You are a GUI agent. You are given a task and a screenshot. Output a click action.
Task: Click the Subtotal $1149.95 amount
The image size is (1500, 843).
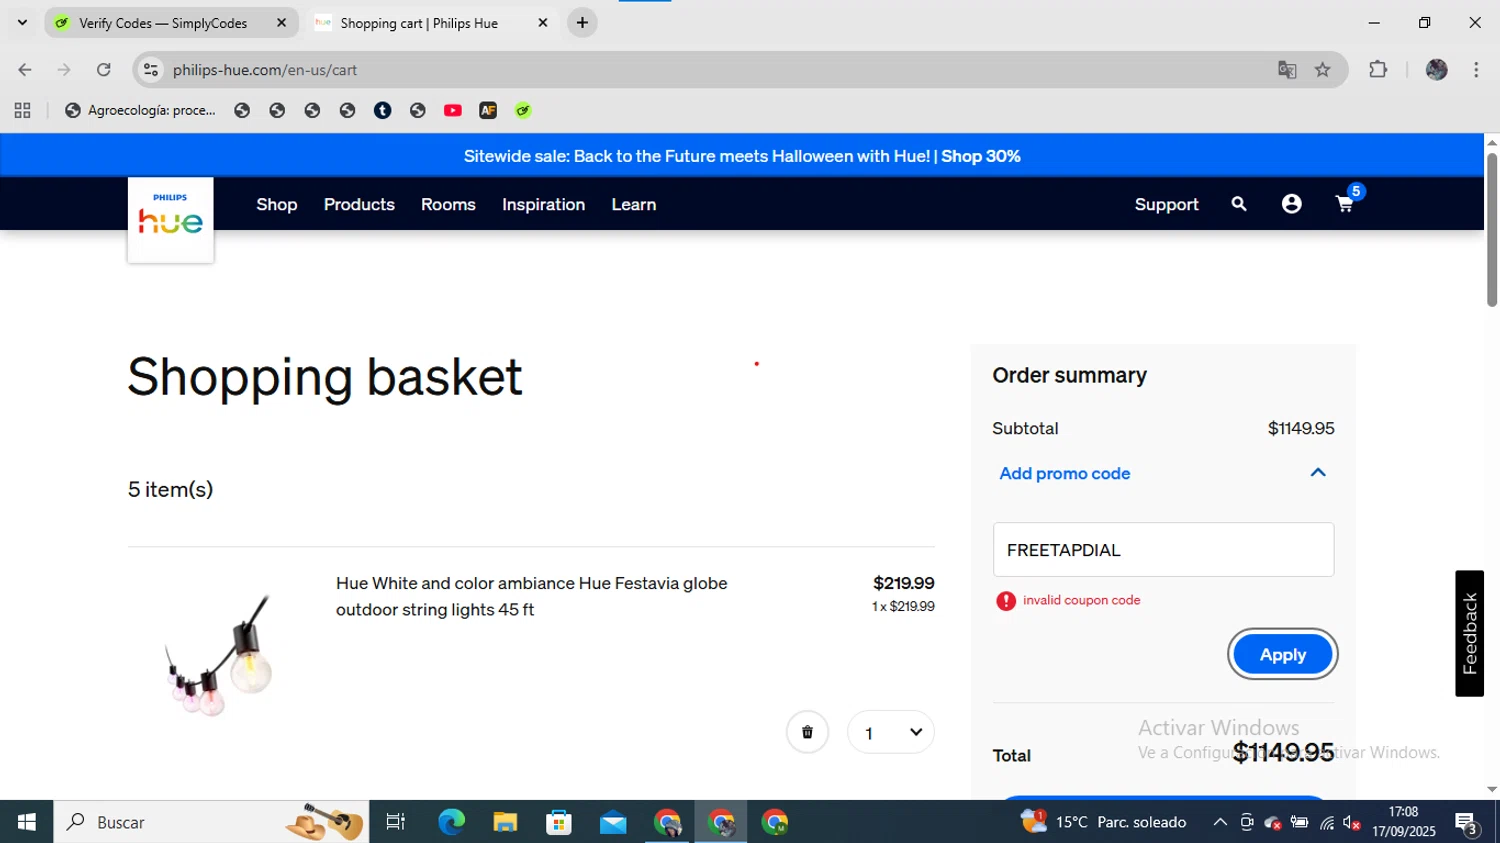(1300, 428)
